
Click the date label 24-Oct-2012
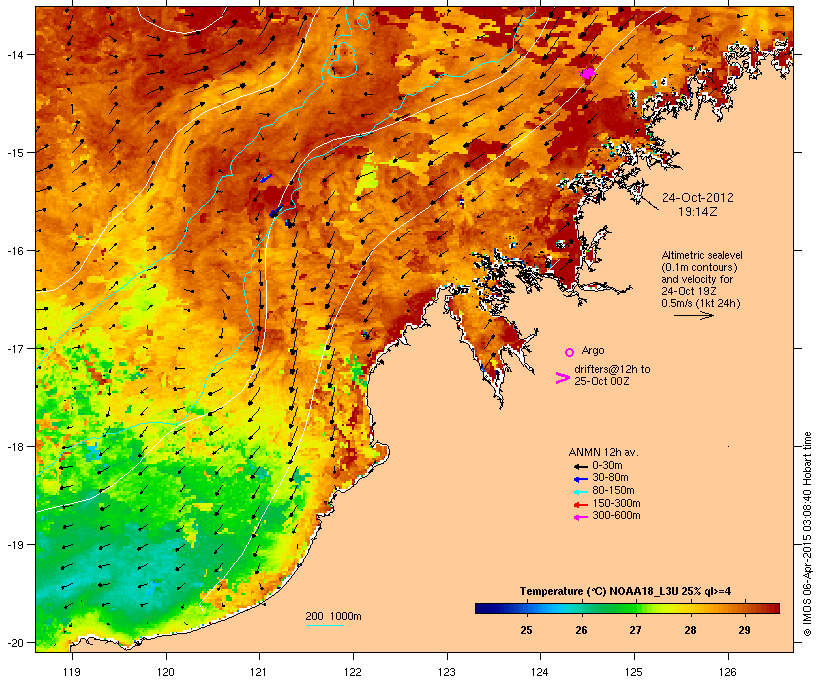point(698,198)
